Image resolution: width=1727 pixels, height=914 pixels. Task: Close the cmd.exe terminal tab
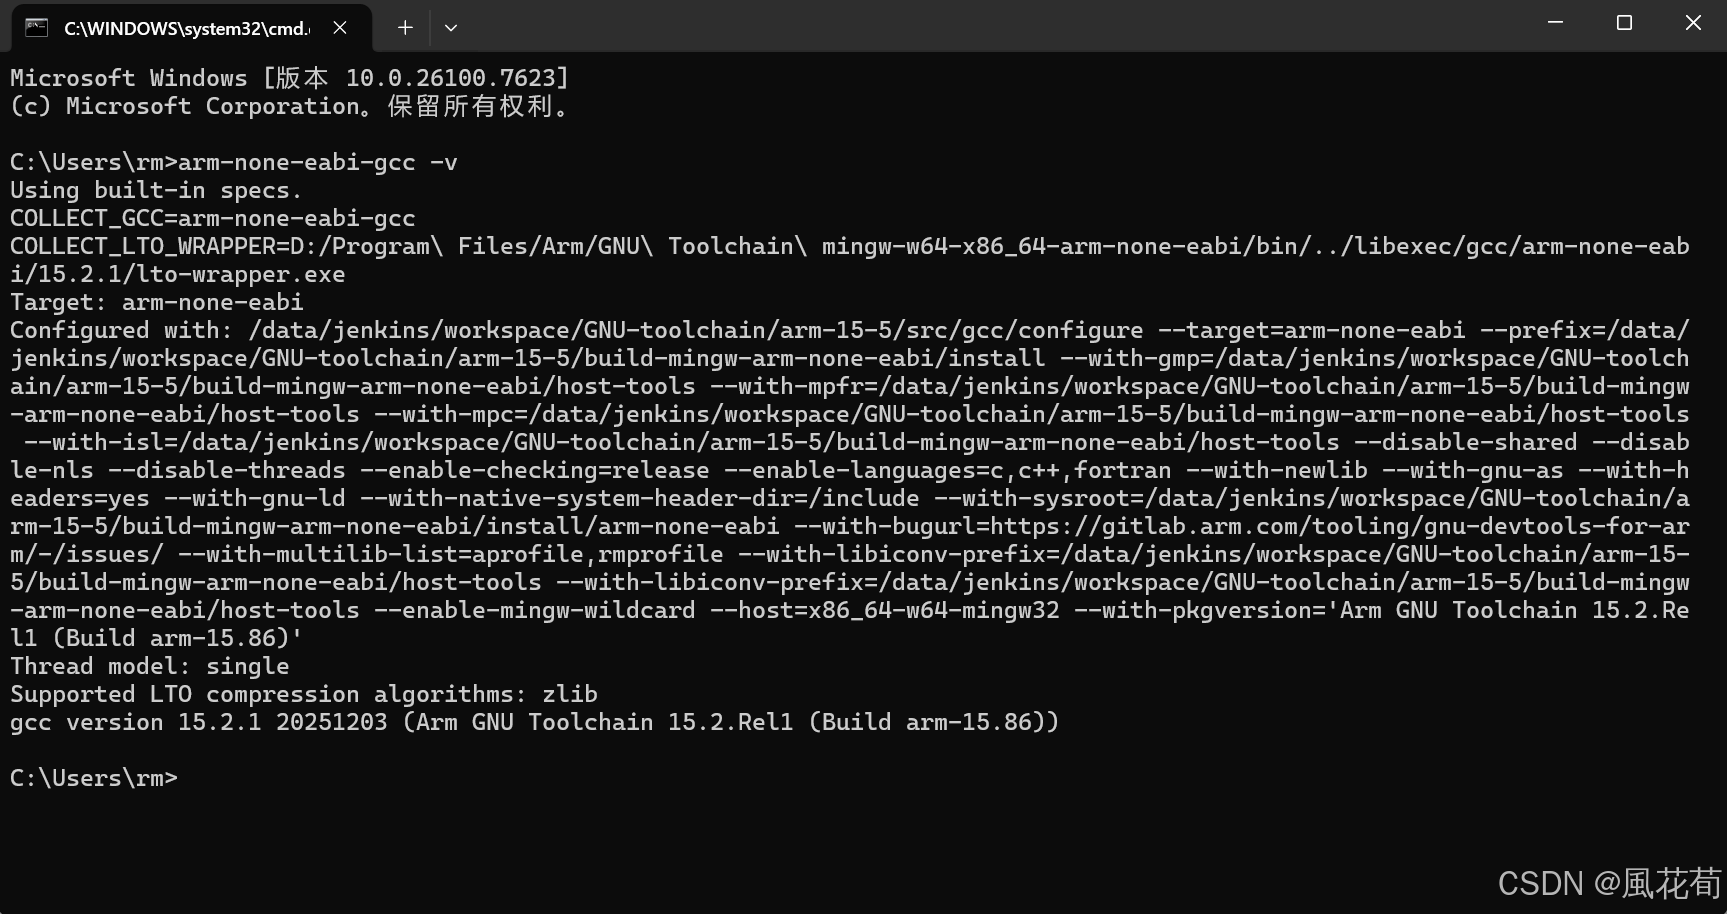(x=340, y=28)
